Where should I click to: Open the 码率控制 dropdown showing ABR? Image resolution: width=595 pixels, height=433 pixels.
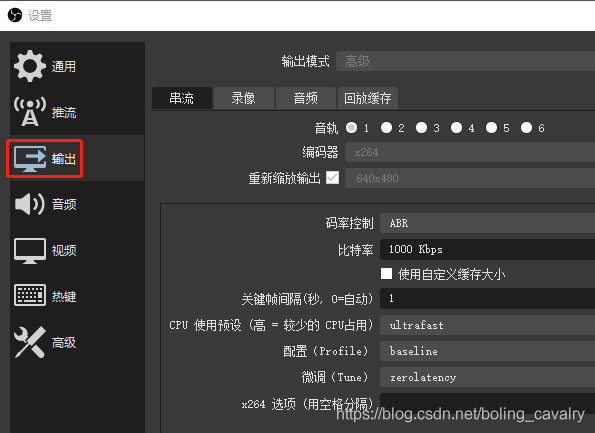pos(487,223)
